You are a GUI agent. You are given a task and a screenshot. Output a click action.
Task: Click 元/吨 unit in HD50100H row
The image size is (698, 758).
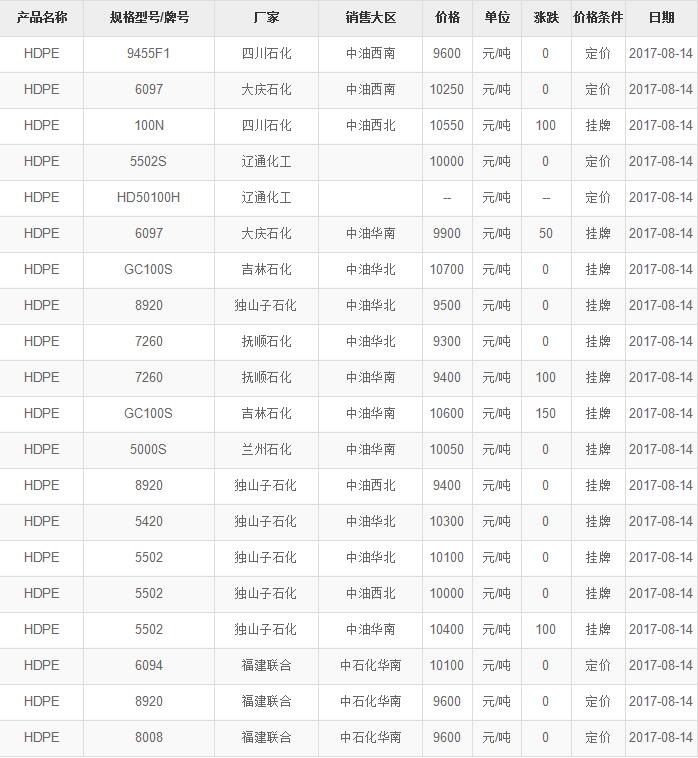[x=496, y=198]
